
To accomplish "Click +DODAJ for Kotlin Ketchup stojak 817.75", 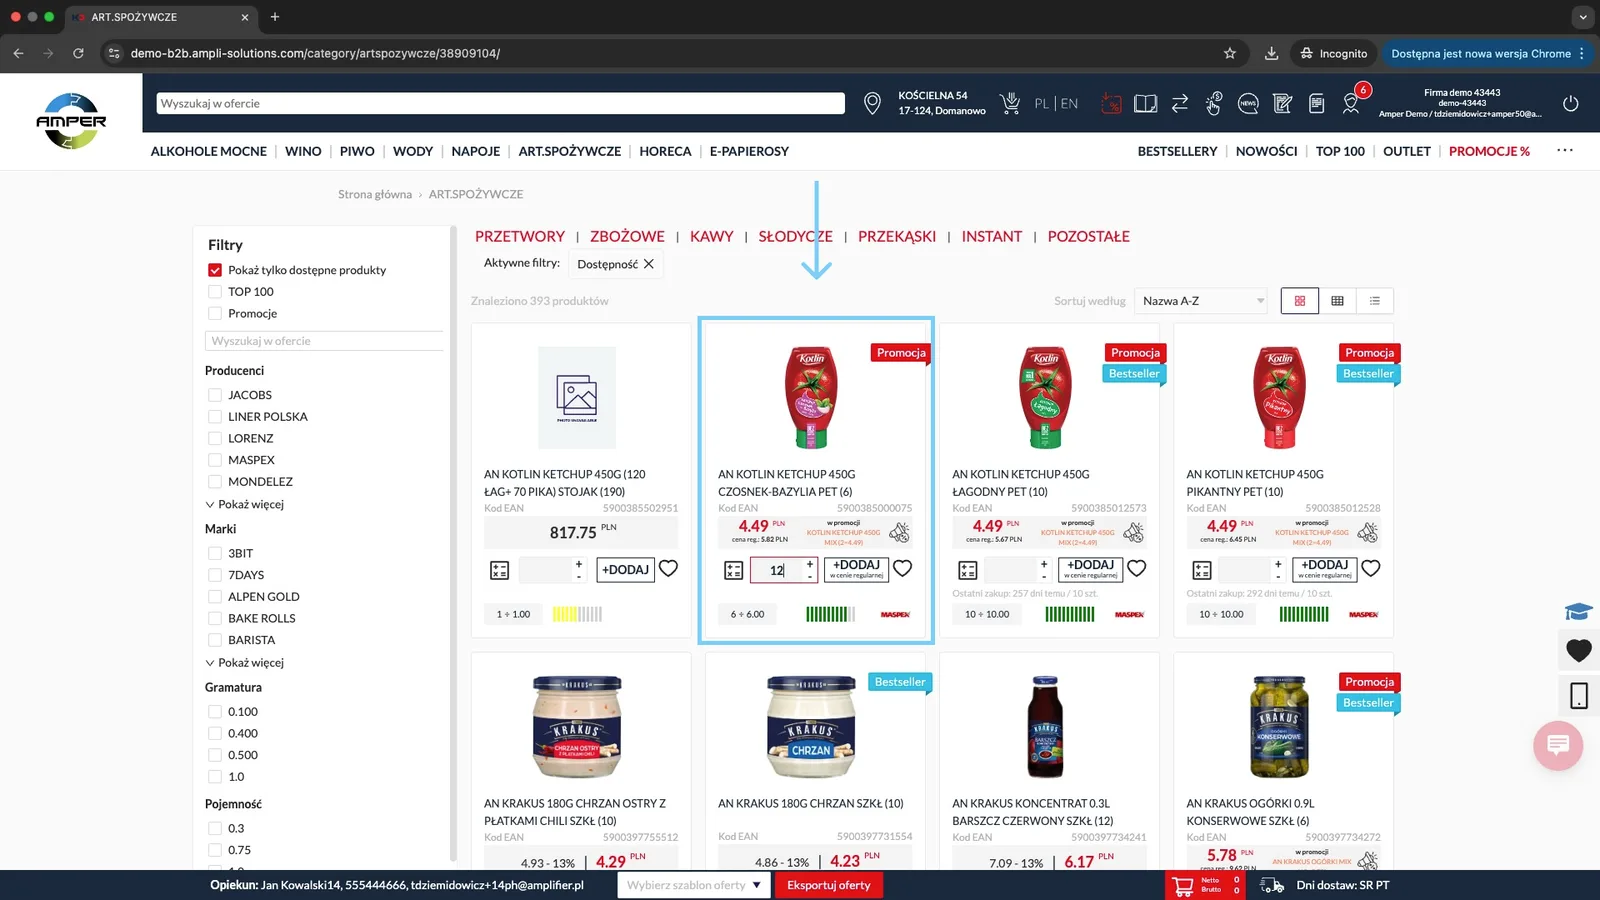I will coord(626,570).
